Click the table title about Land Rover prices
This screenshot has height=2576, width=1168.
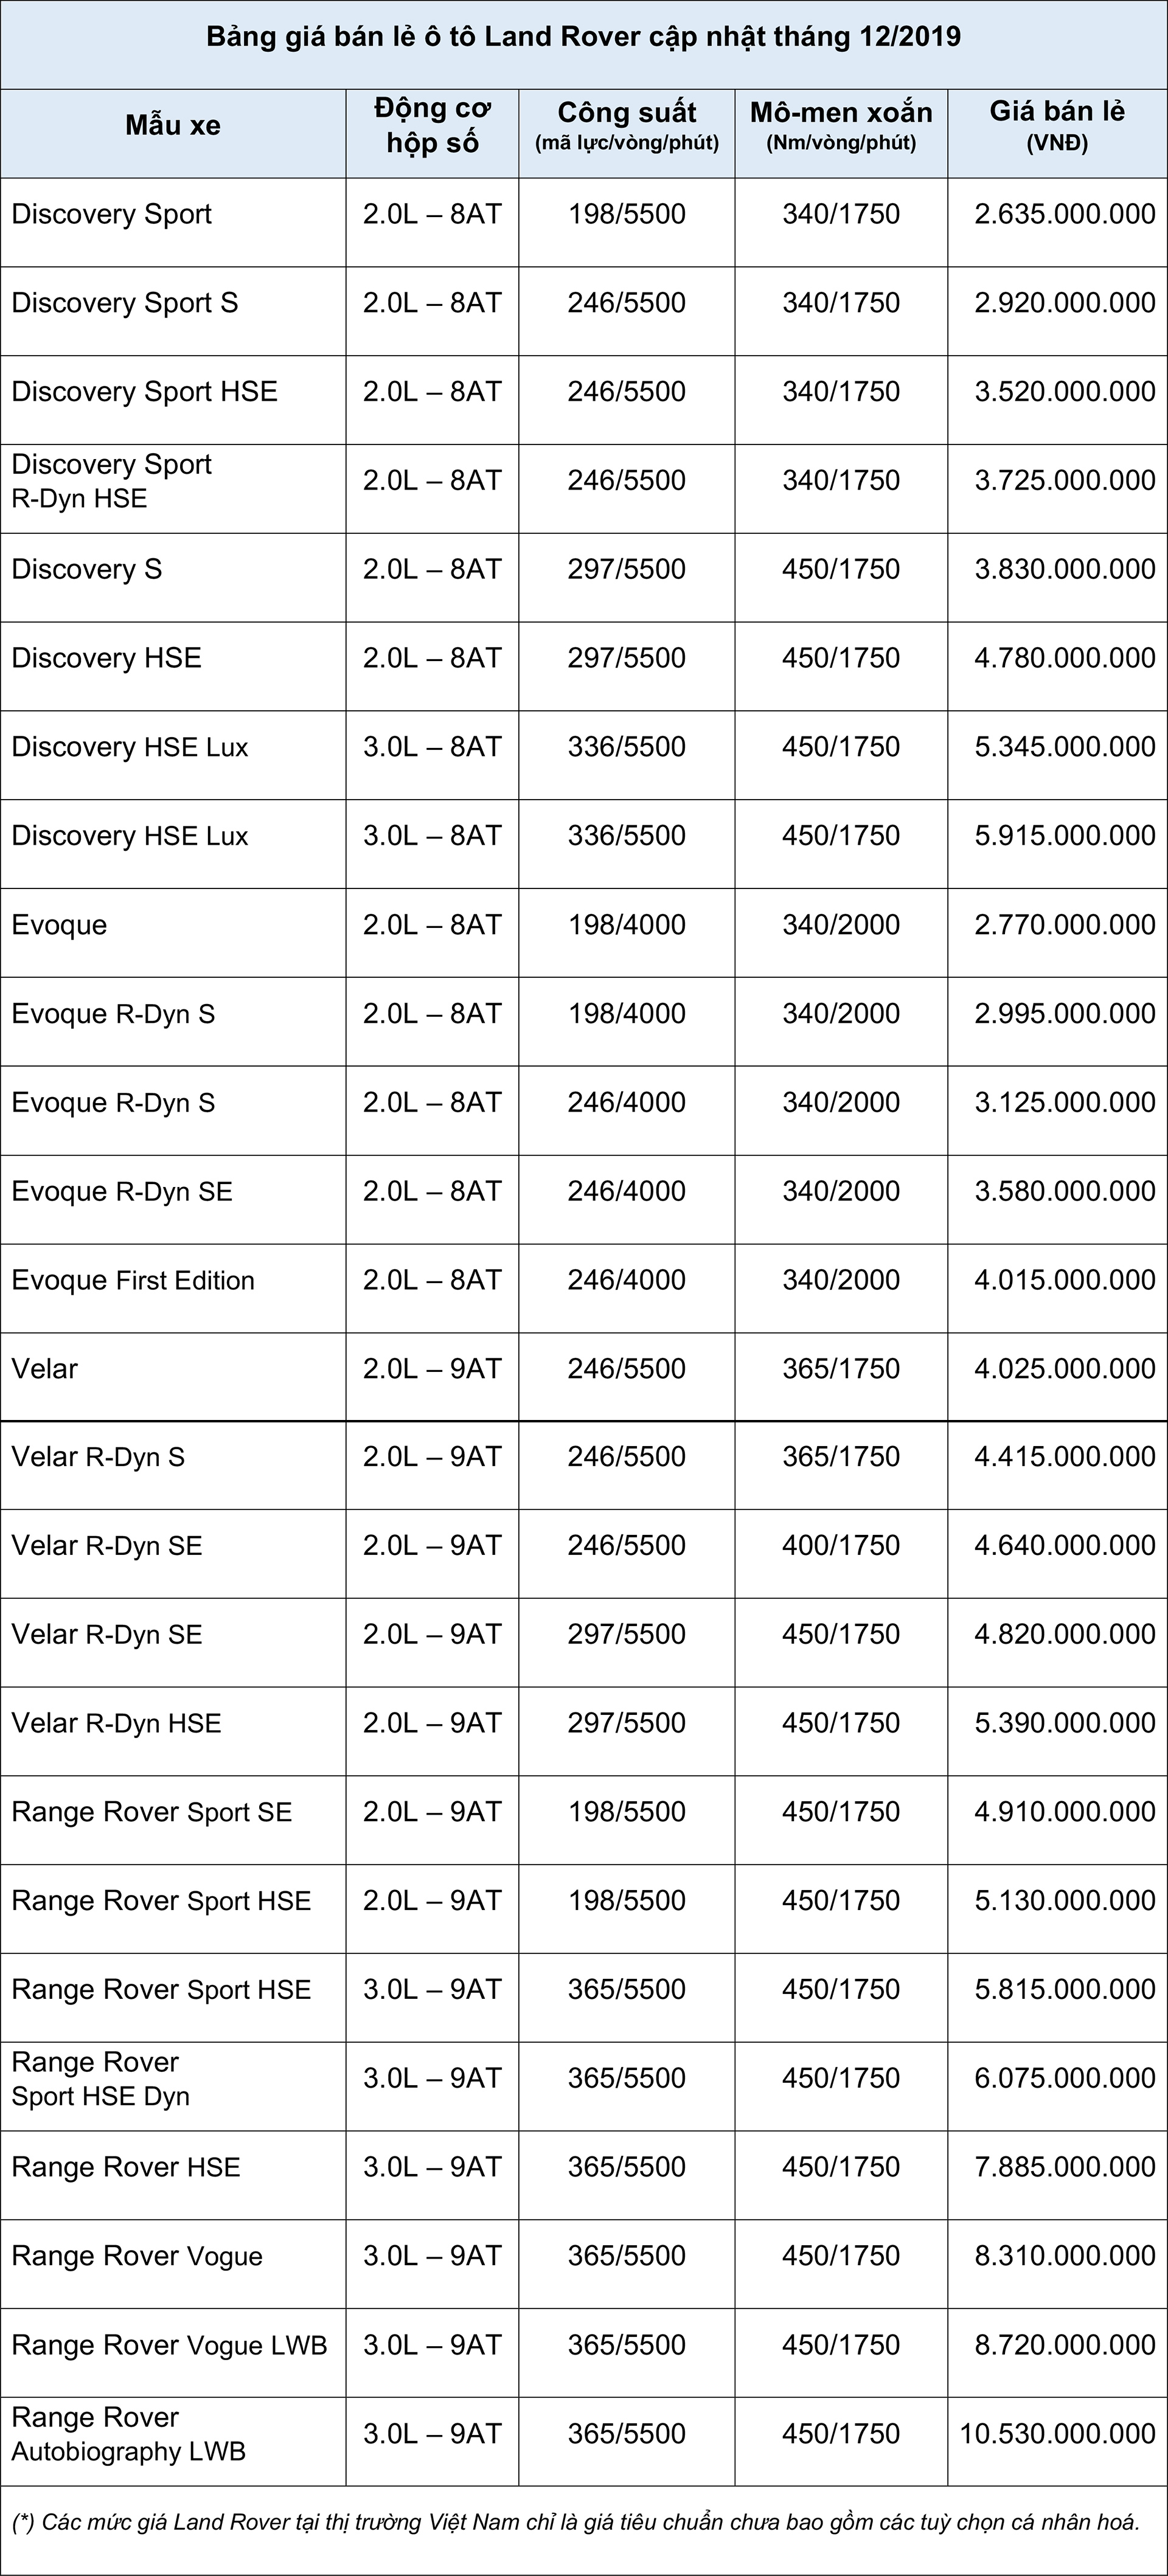coord(583,38)
